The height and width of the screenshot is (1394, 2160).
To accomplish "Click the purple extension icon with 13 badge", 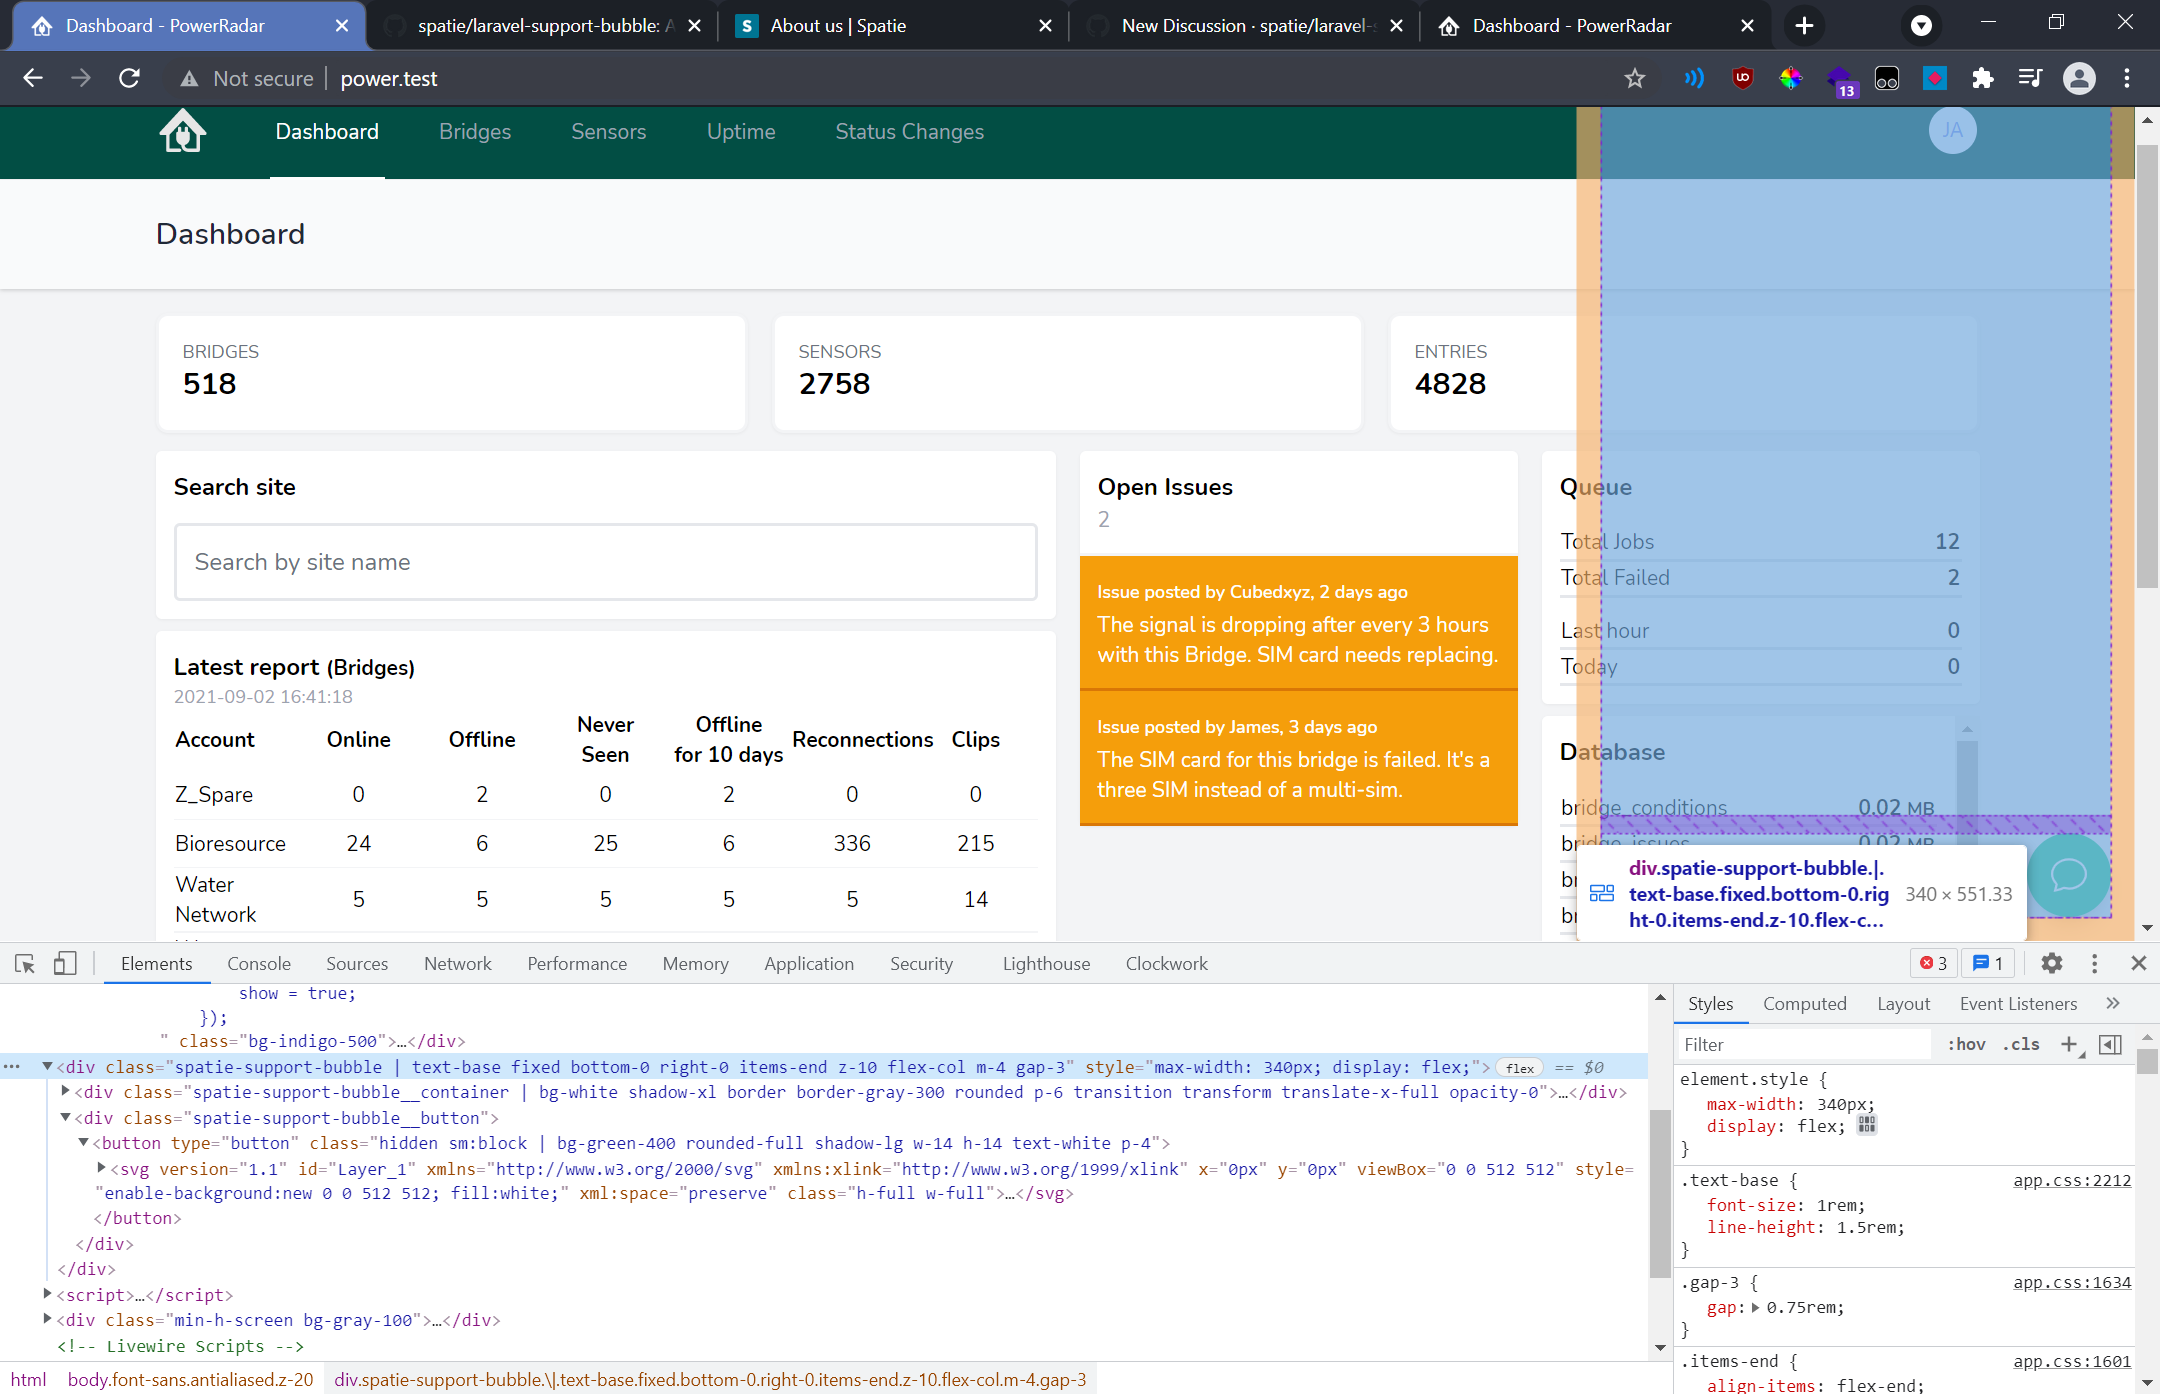I will coord(1840,80).
